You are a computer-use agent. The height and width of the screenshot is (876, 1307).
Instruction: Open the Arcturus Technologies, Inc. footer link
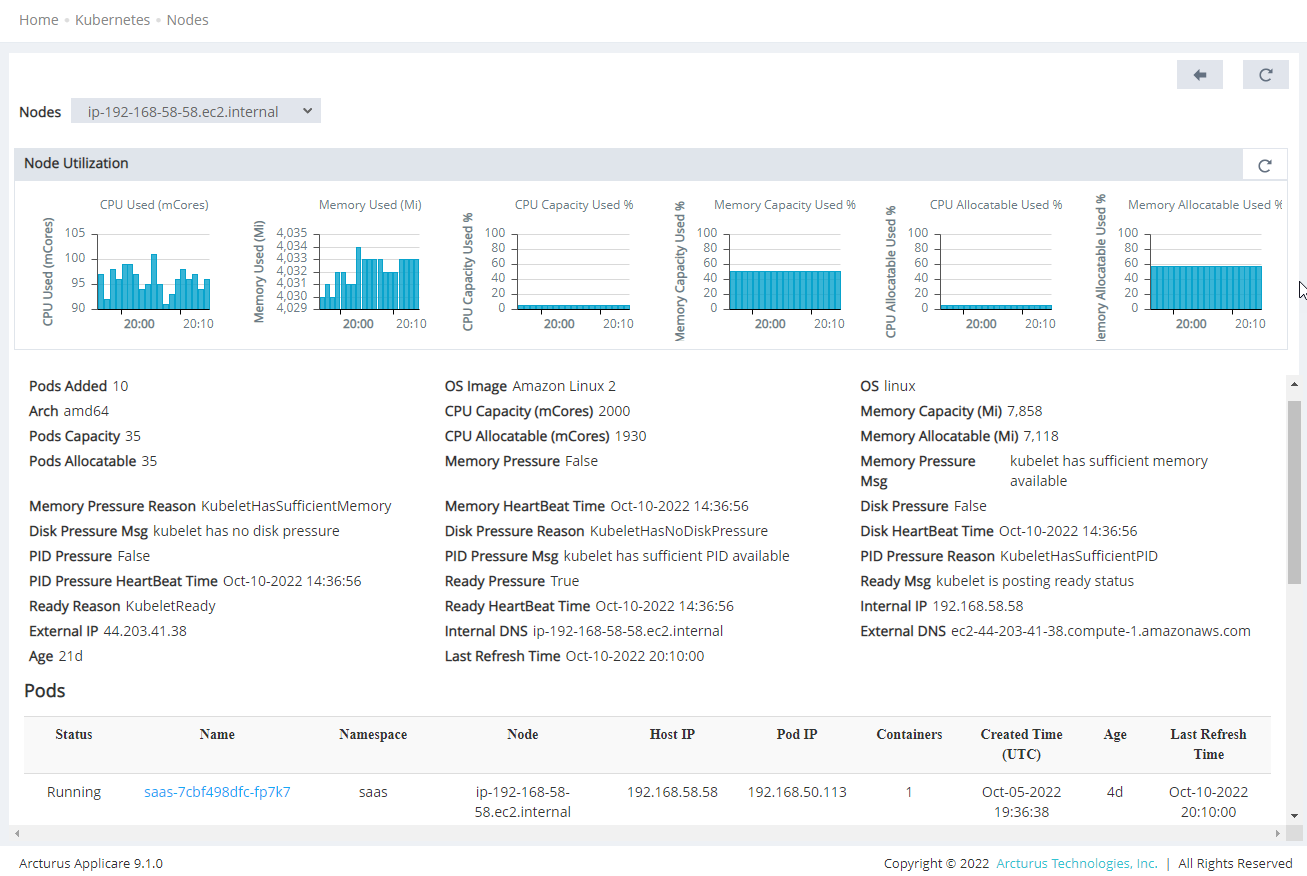(1076, 863)
